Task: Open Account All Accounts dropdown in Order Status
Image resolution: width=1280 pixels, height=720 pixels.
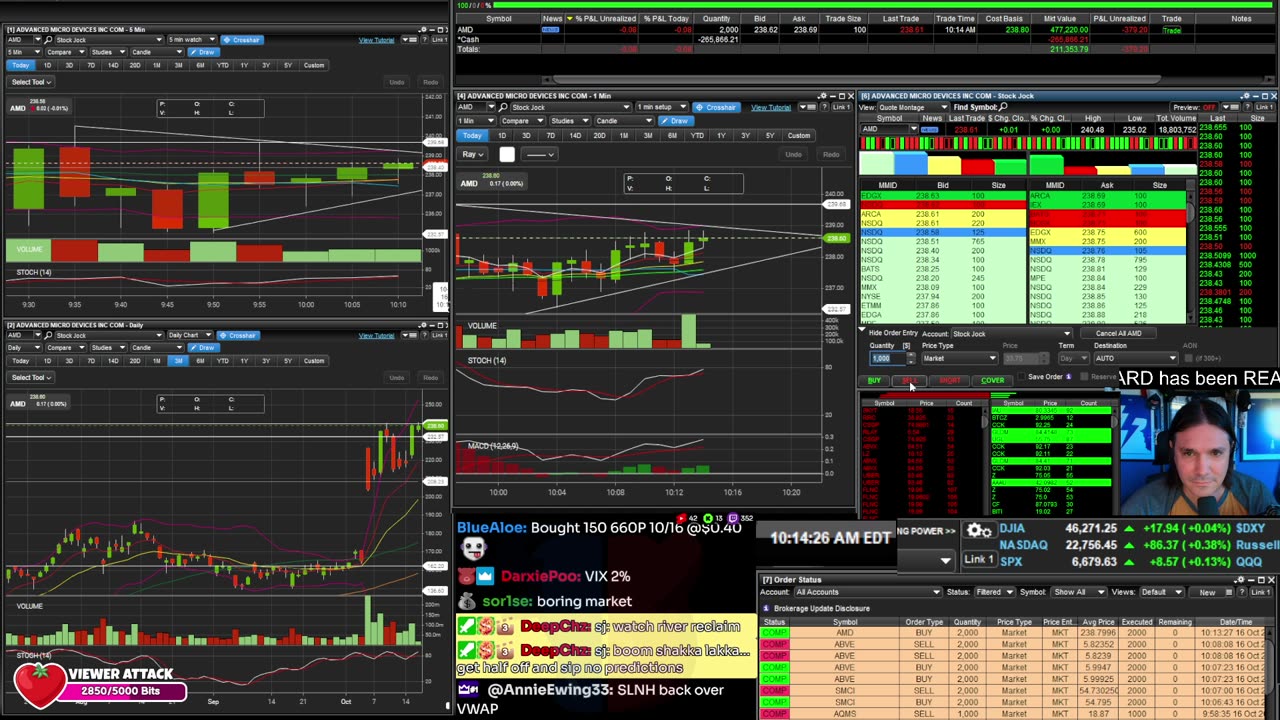Action: (867, 592)
